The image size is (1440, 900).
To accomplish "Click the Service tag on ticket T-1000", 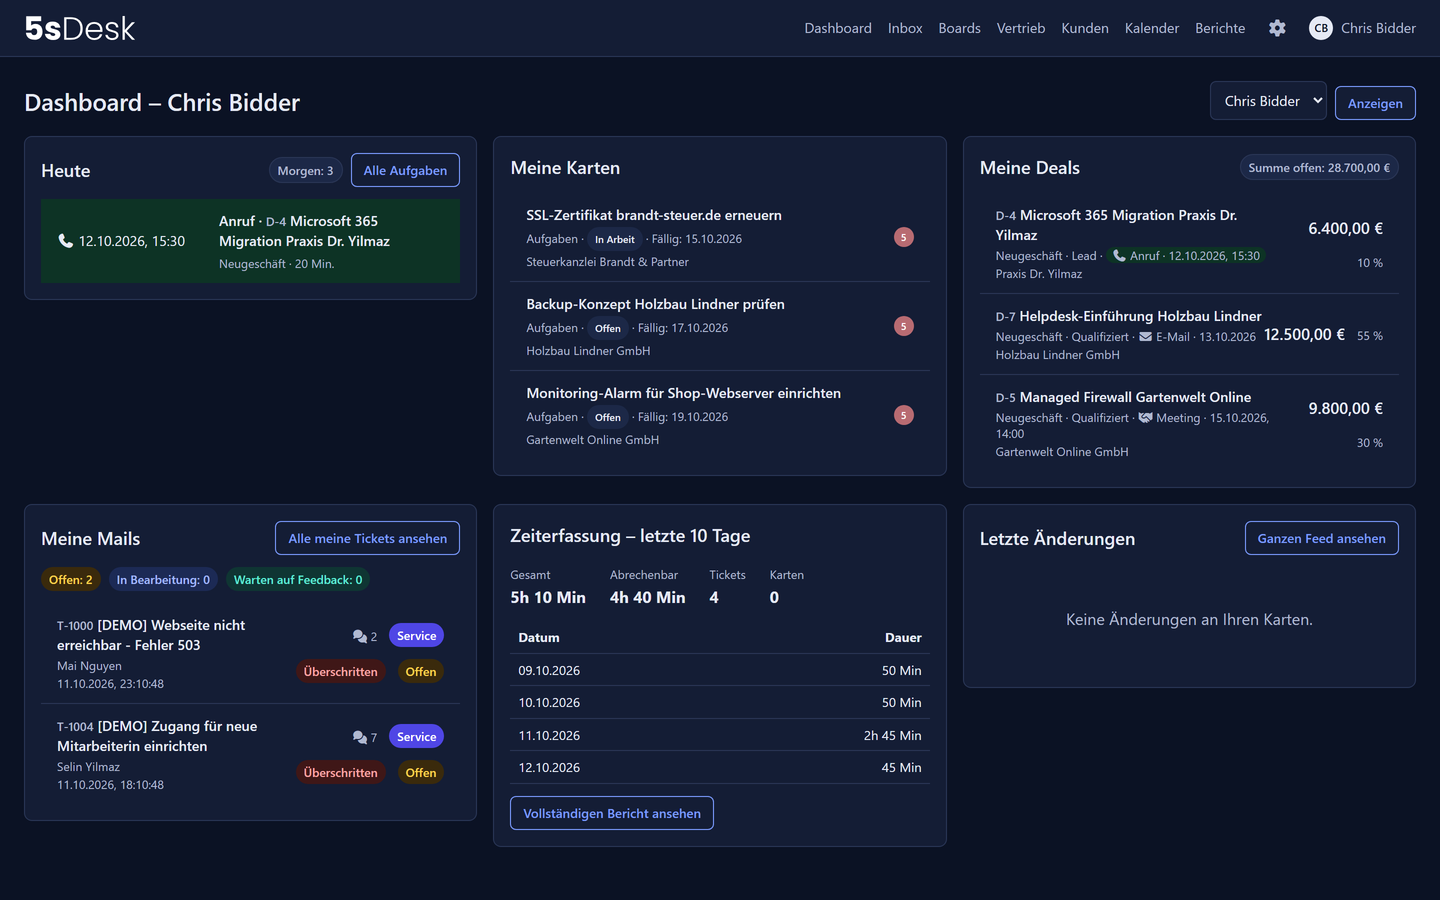I will point(416,636).
